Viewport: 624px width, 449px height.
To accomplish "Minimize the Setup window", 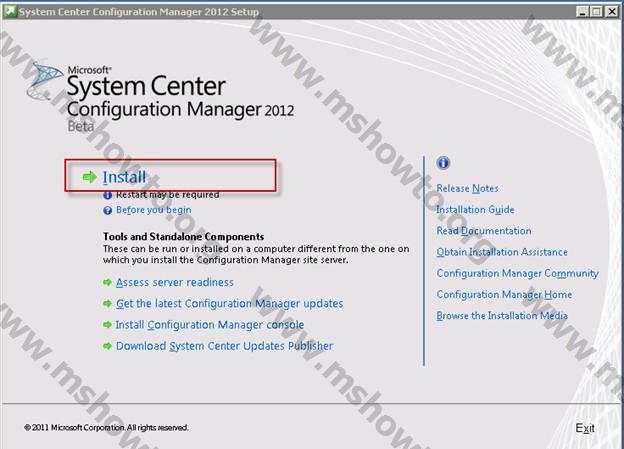I will point(582,12).
